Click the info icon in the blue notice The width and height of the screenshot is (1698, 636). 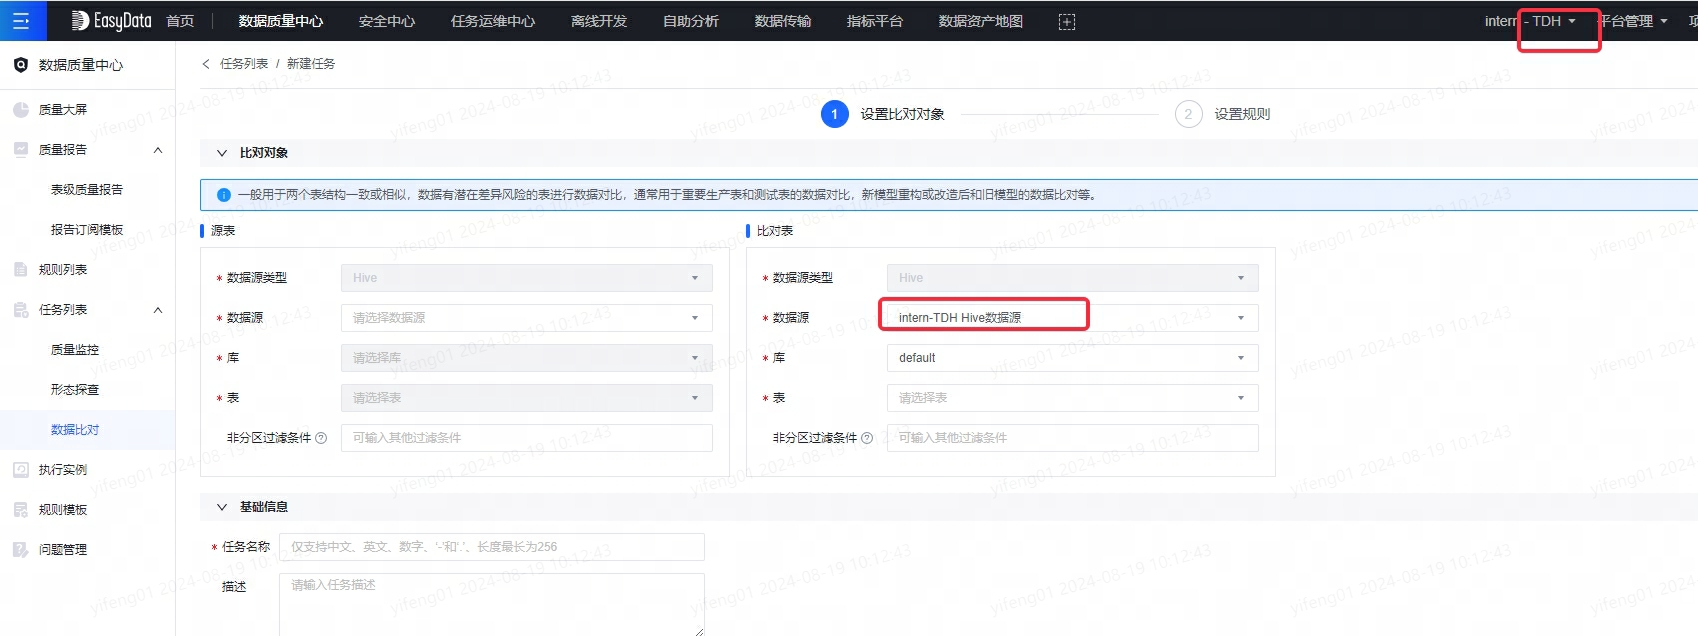pos(224,195)
